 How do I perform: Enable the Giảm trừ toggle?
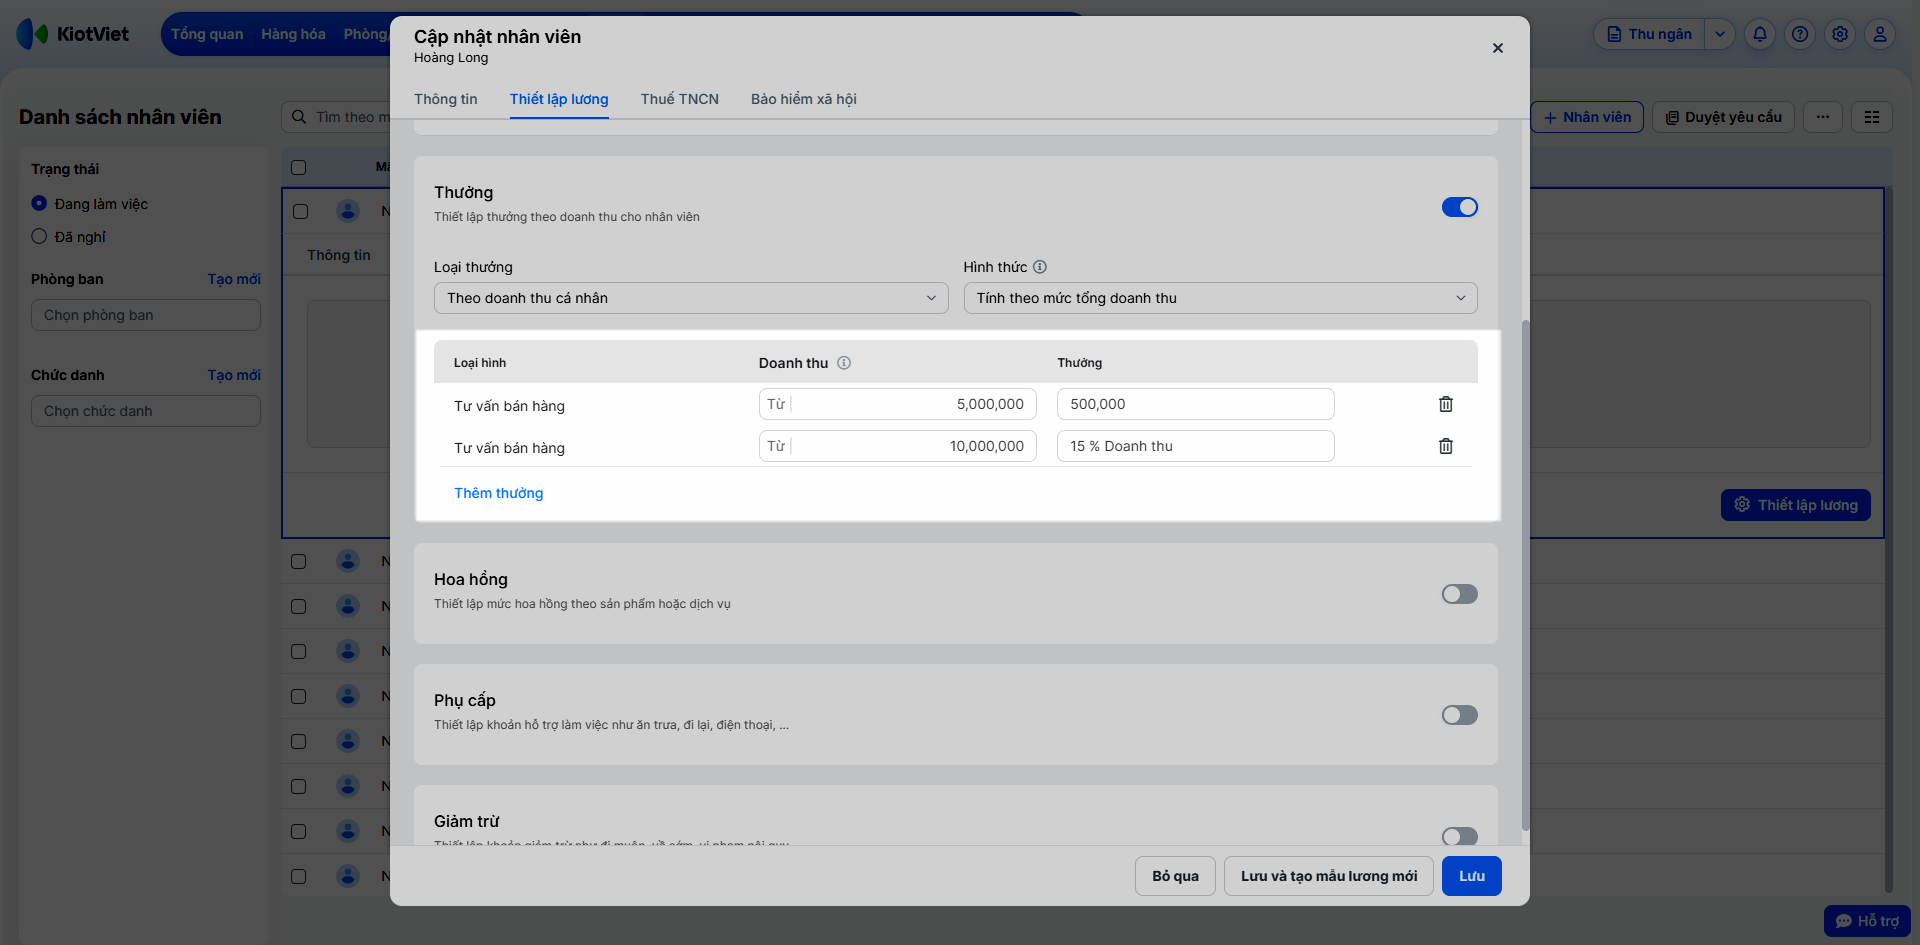[x=1460, y=836]
